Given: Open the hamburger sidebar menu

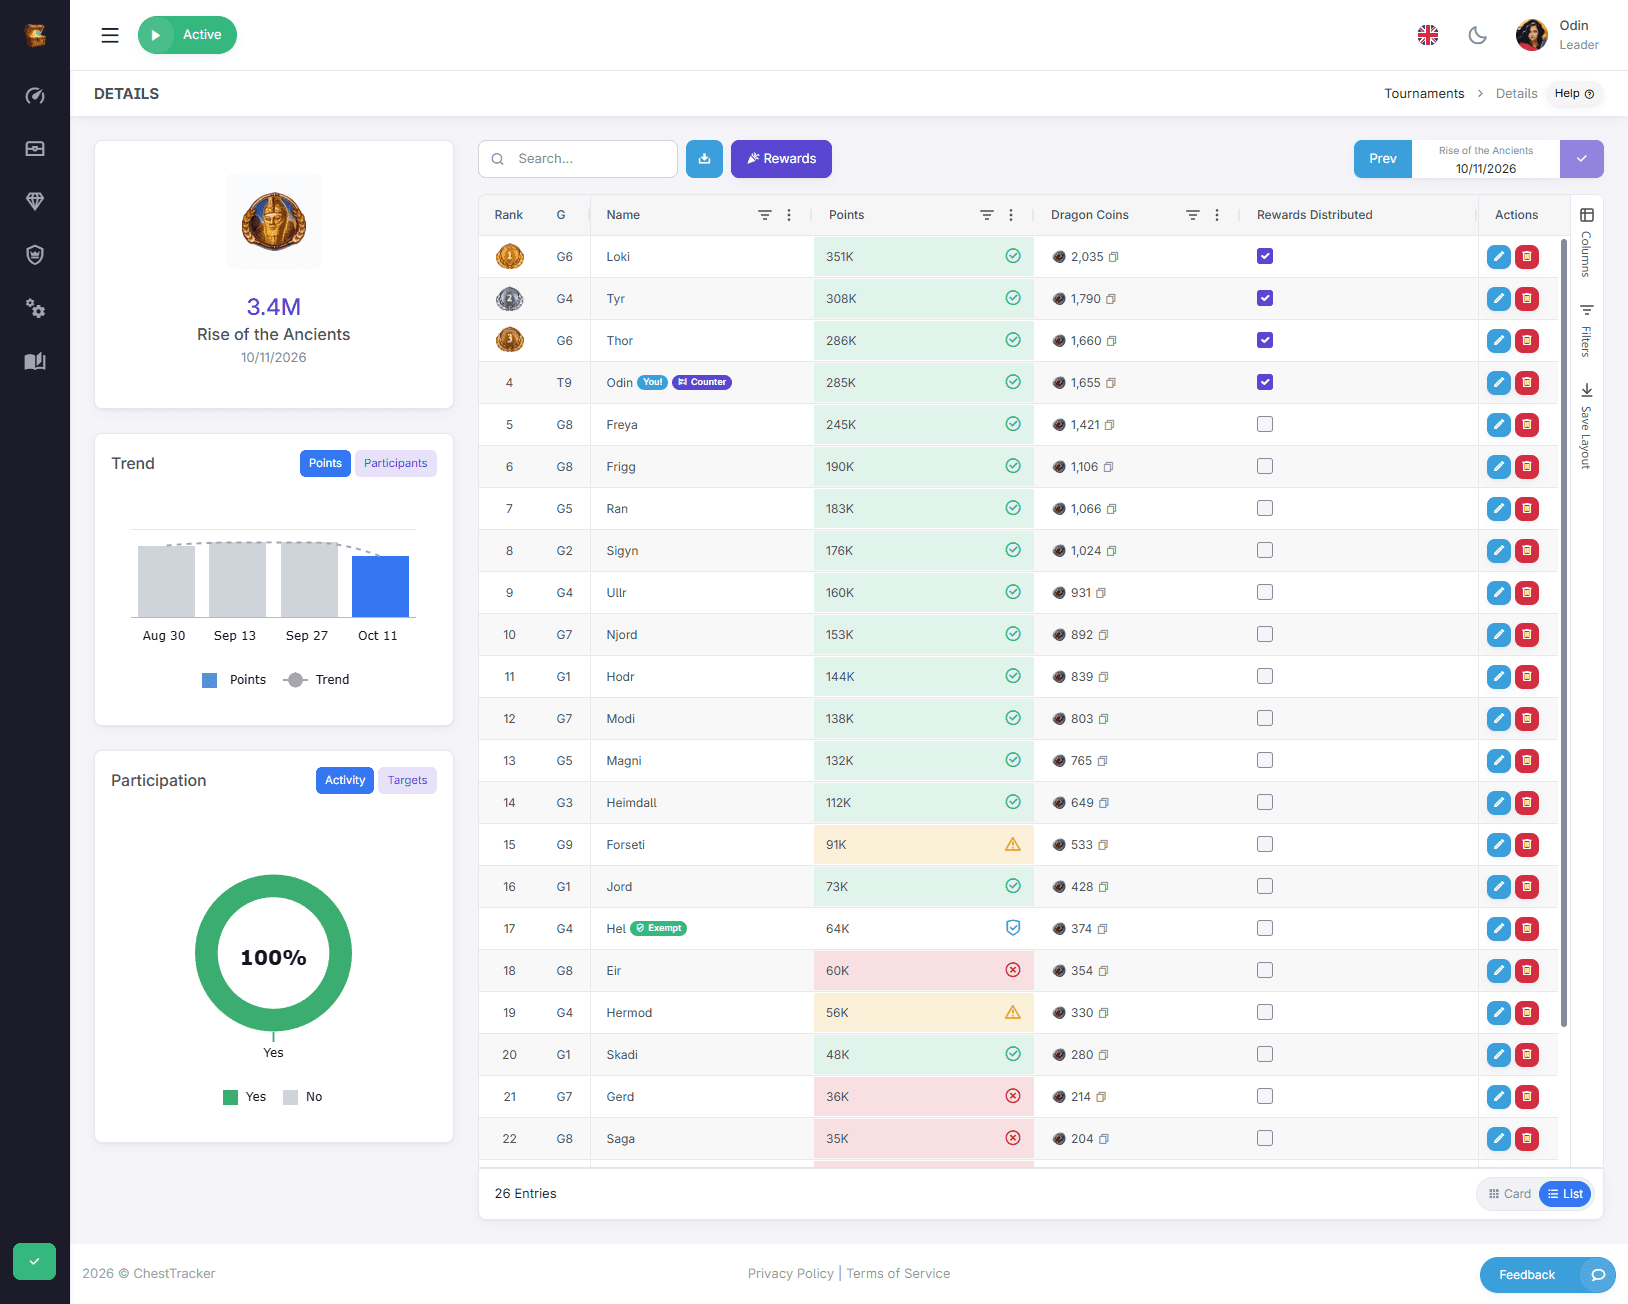Looking at the screenshot, I should pyautogui.click(x=110, y=35).
